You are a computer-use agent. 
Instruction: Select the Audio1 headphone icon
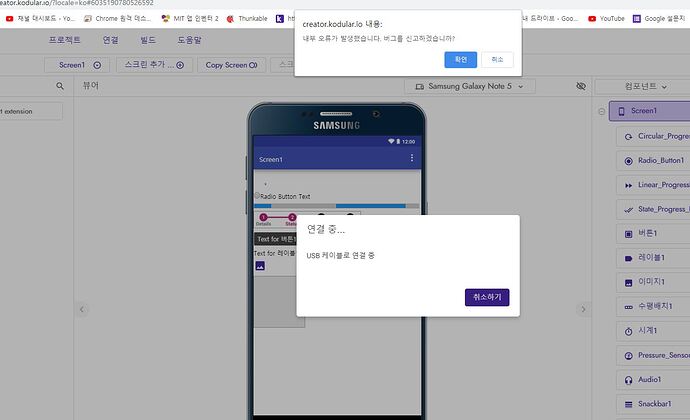(628, 380)
